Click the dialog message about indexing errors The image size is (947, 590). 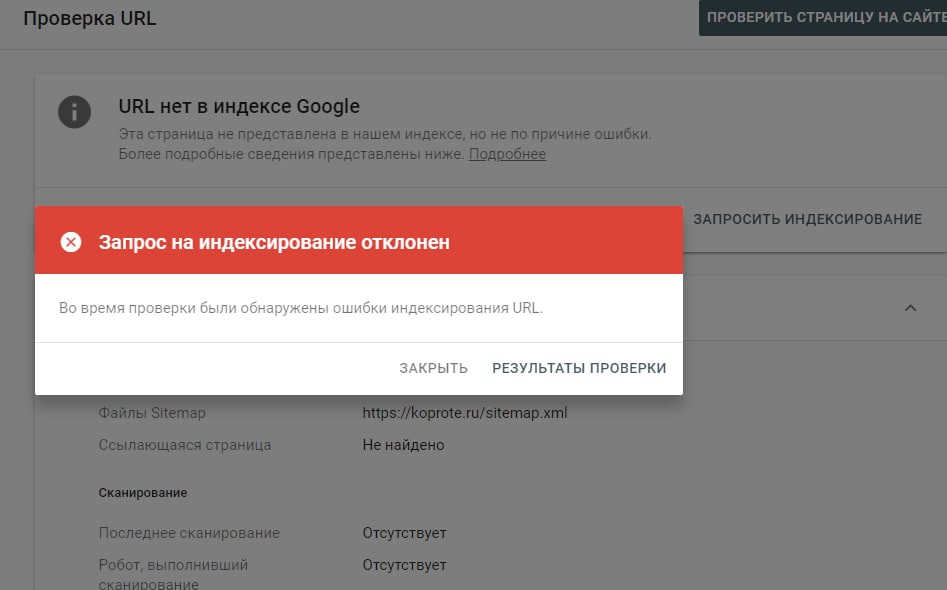[301, 308]
